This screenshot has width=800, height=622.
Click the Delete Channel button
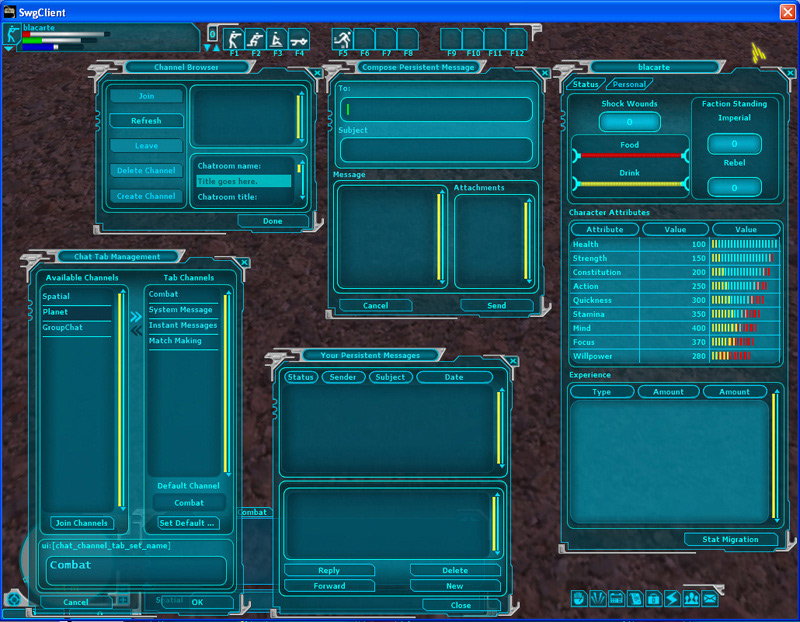146,170
